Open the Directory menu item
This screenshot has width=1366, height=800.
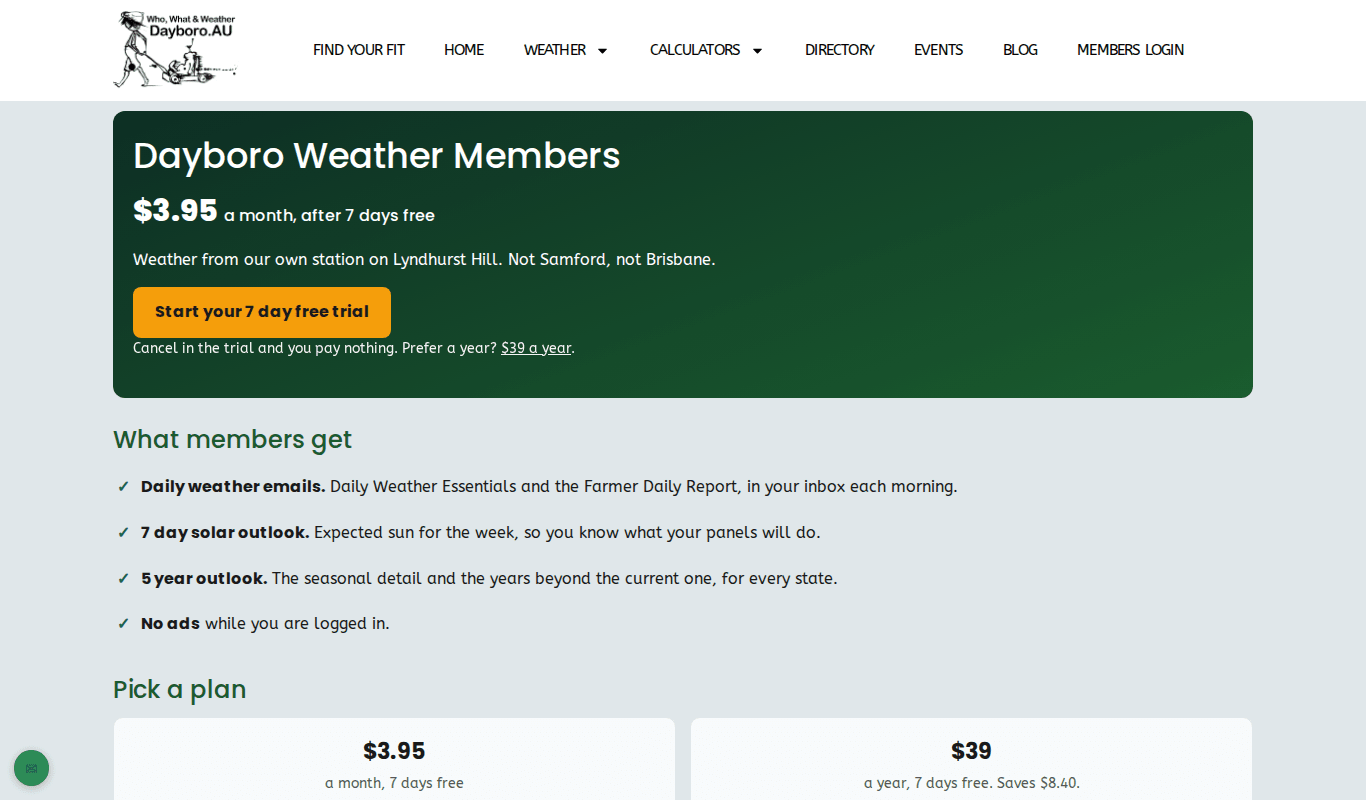click(840, 50)
